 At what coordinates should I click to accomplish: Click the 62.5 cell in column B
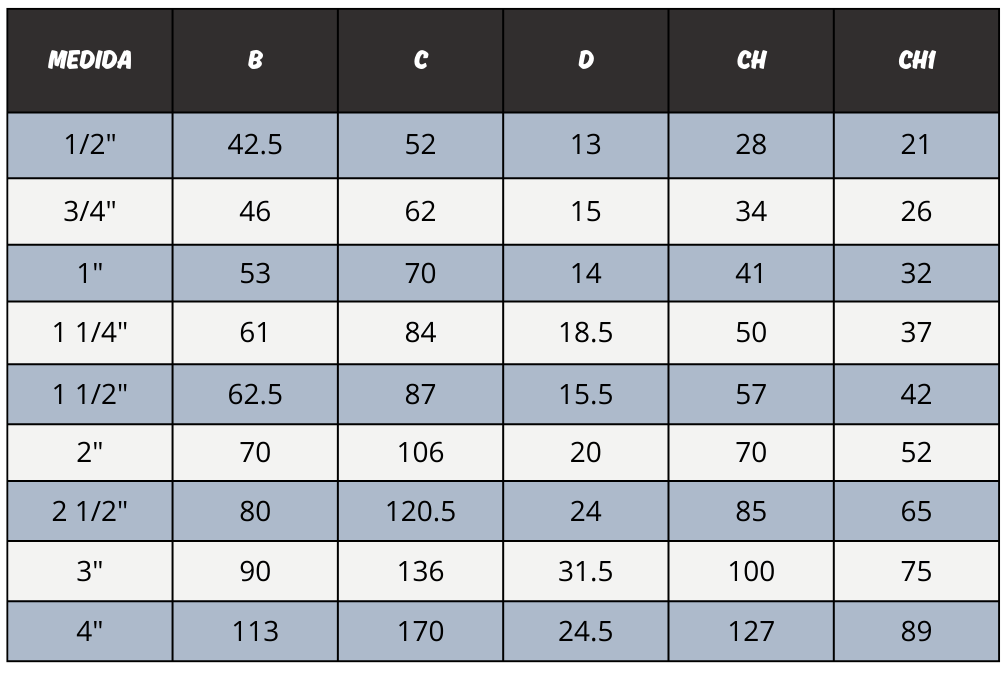255,394
